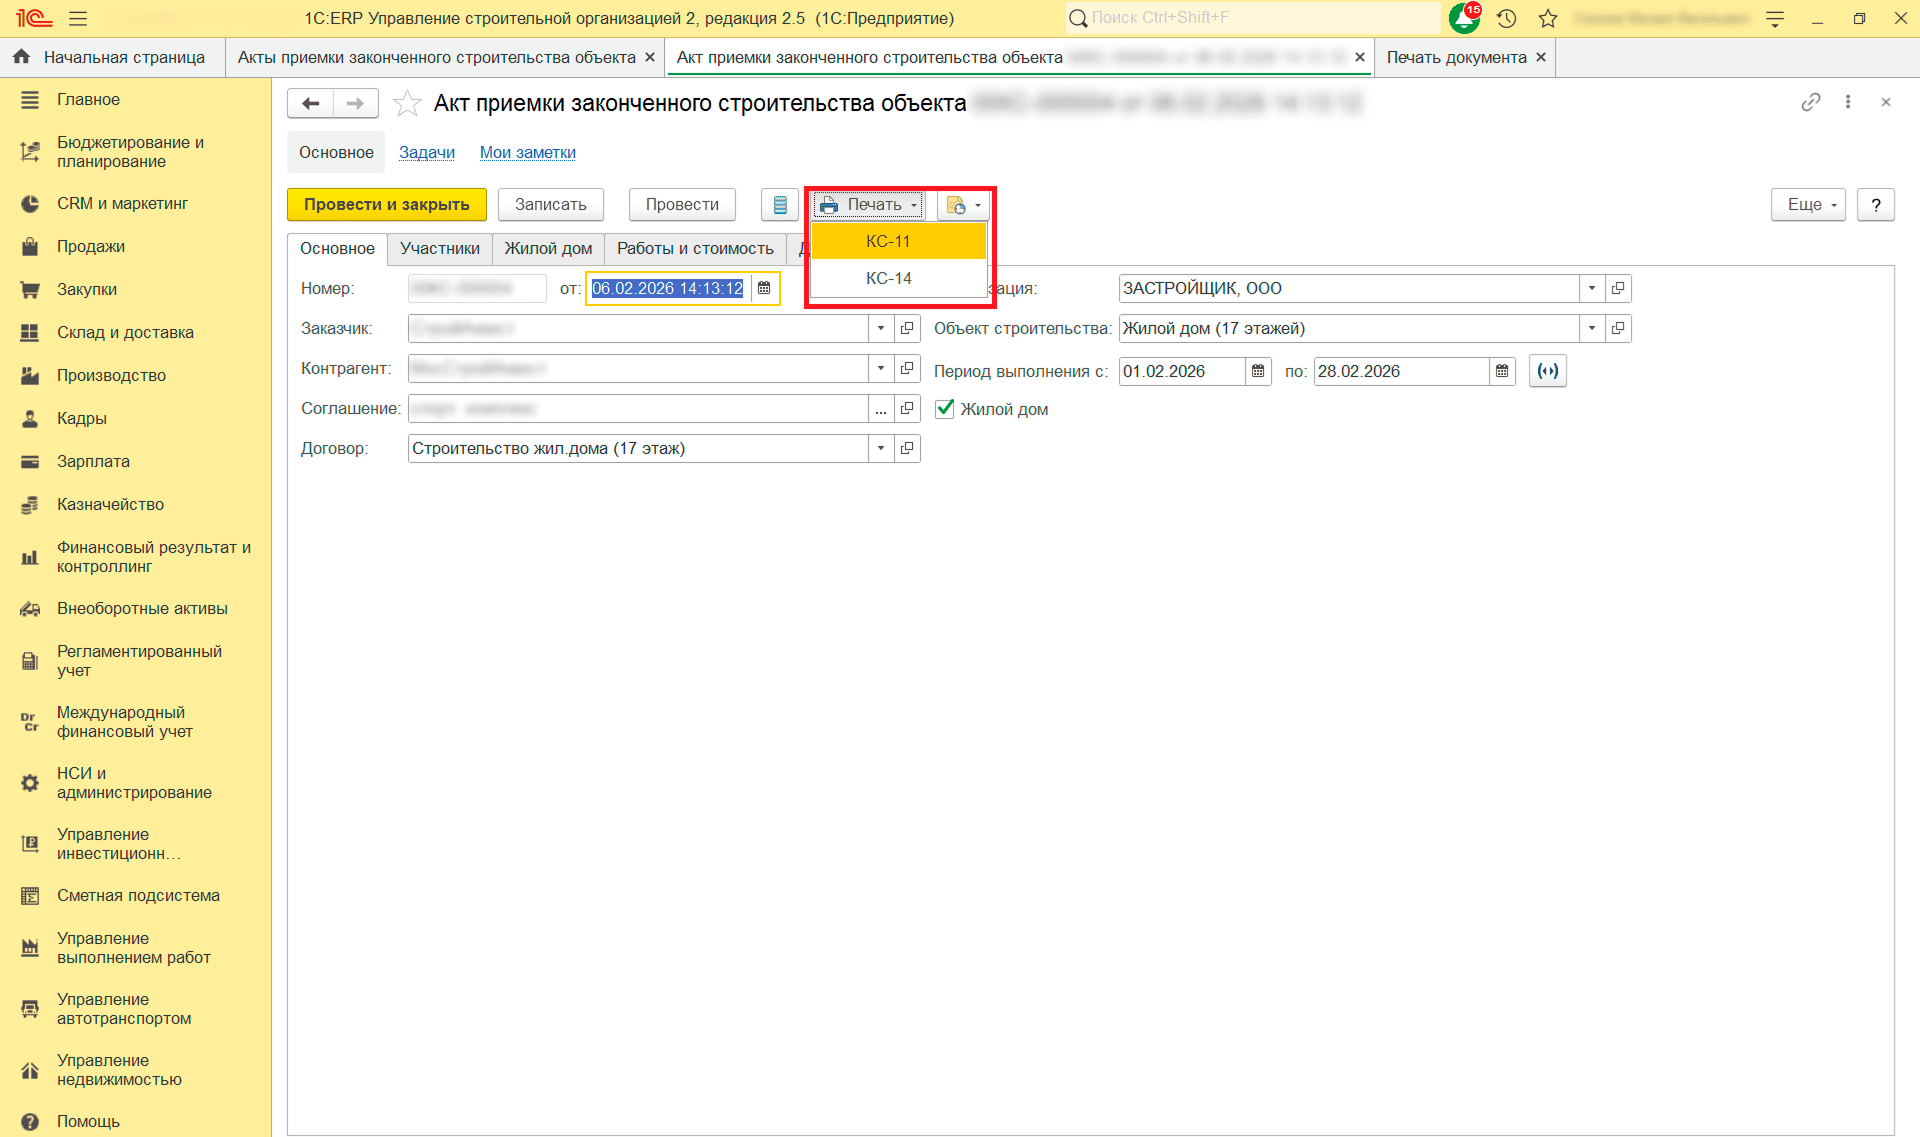Click the period selection button

1547,371
